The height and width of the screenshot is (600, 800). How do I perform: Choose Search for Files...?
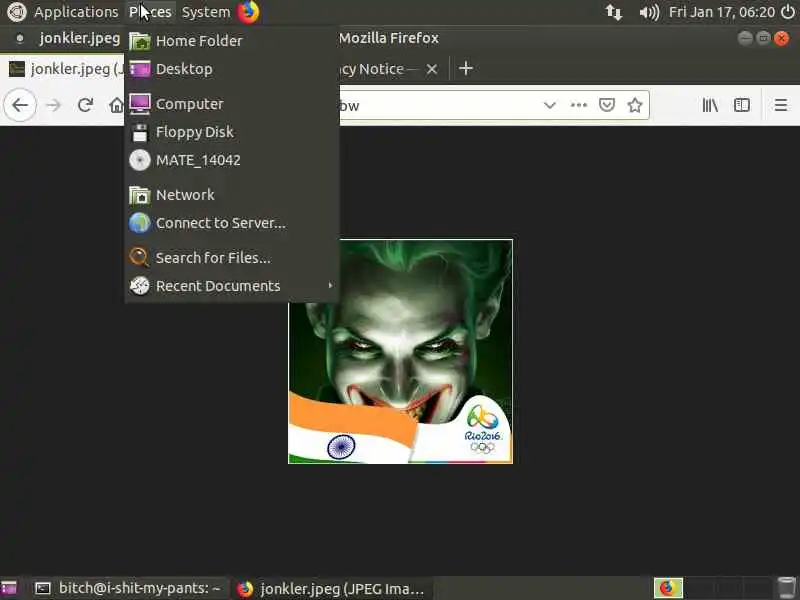(x=232, y=258)
